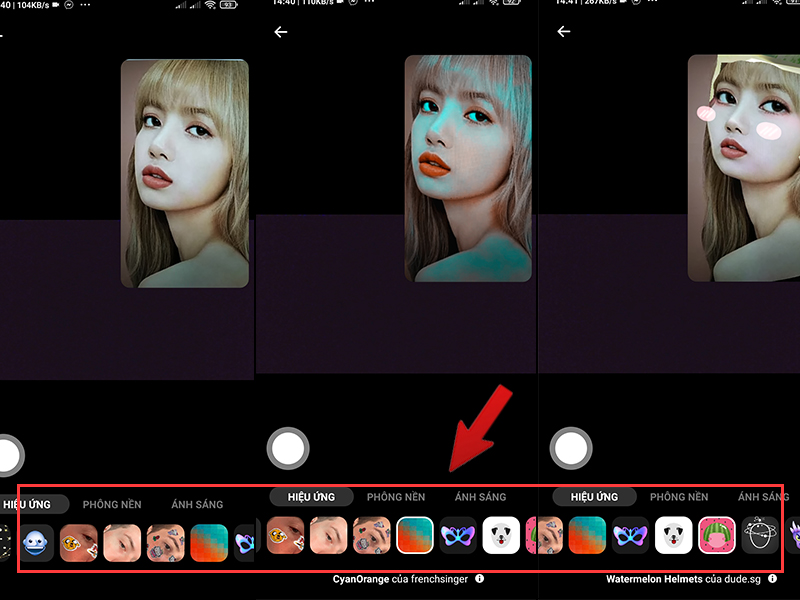The width and height of the screenshot is (800, 600).
Task: Switch to PHÔNG NỀN tab in left screen
Action: click(112, 504)
